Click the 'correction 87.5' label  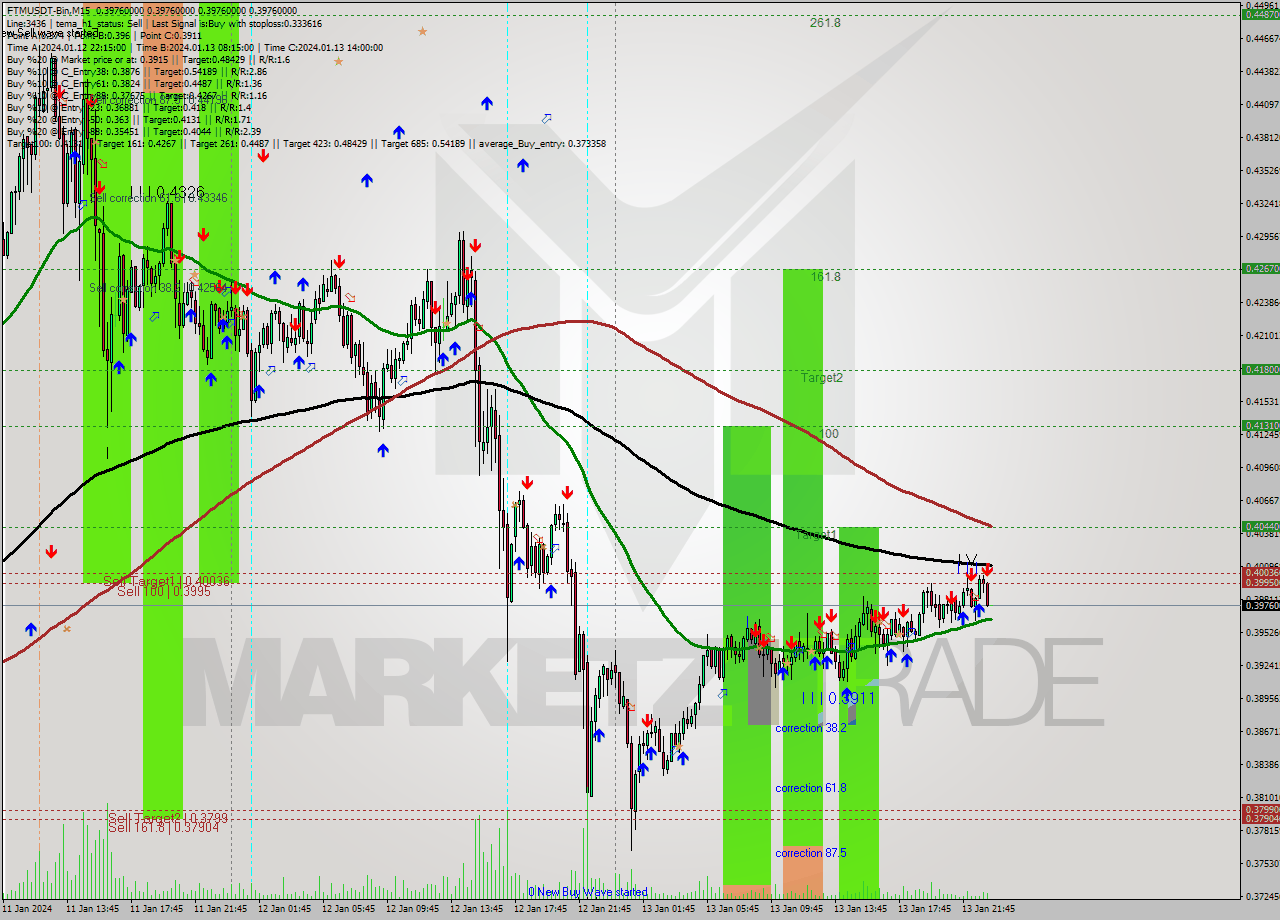point(810,853)
